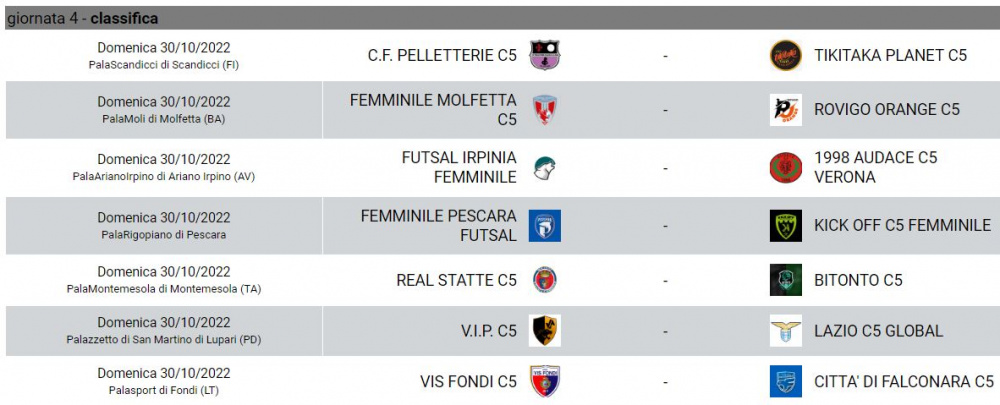
Task: Open the Real Statte C5 team name
Action: pyautogui.click(x=457, y=280)
